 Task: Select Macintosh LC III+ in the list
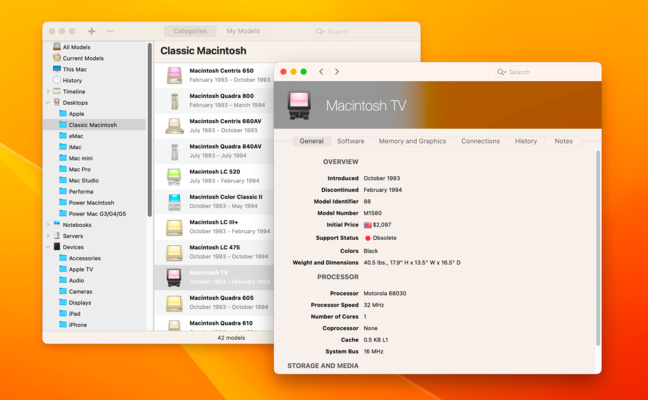tap(214, 226)
